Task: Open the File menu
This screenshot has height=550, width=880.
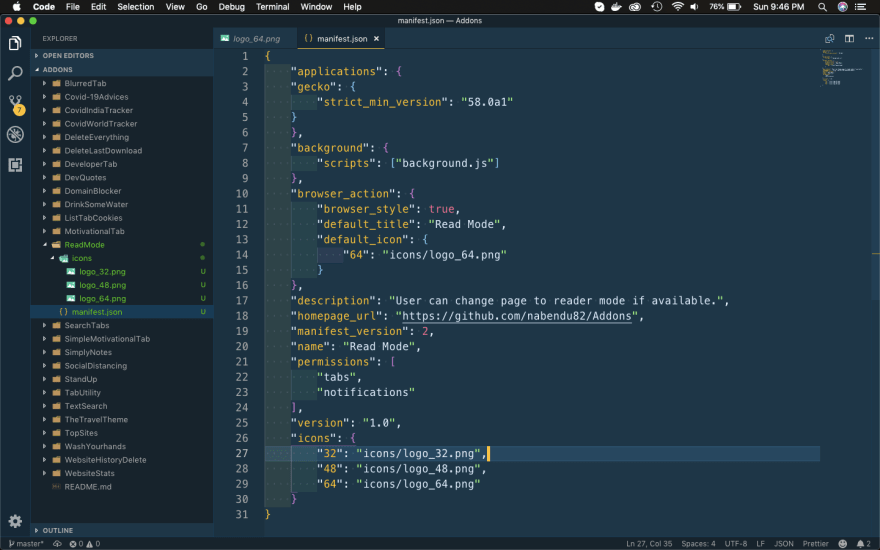Action: (72, 7)
